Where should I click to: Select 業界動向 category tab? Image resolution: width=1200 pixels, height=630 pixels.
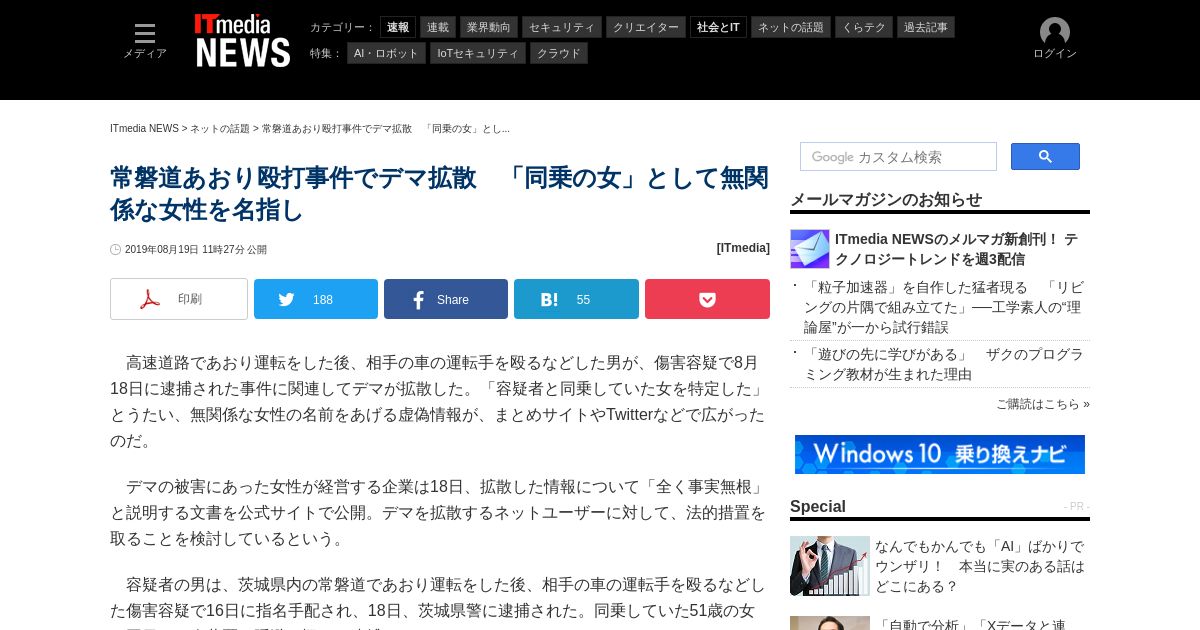pos(488,27)
